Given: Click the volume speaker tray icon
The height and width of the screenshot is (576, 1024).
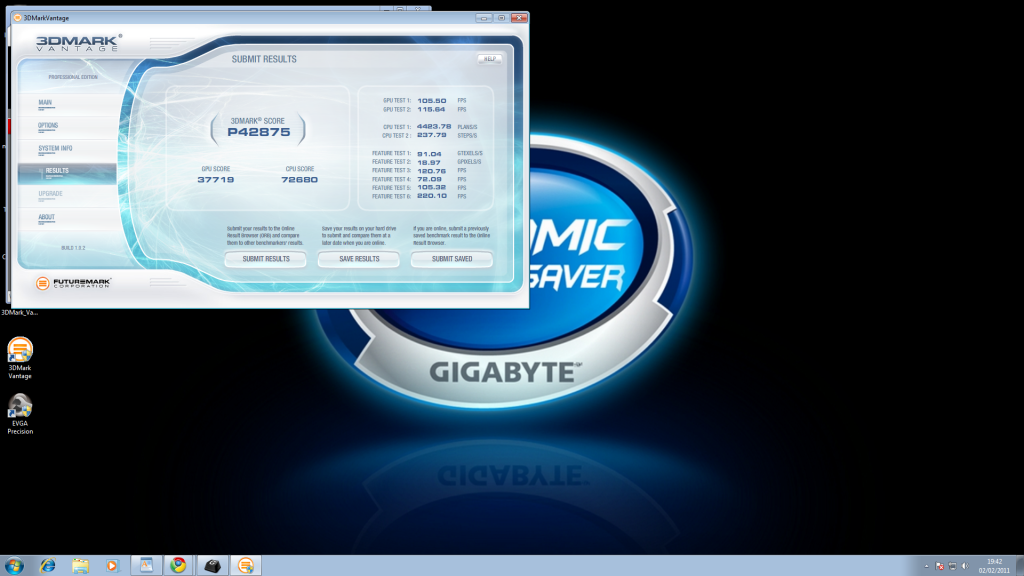Looking at the screenshot, I should [965, 565].
